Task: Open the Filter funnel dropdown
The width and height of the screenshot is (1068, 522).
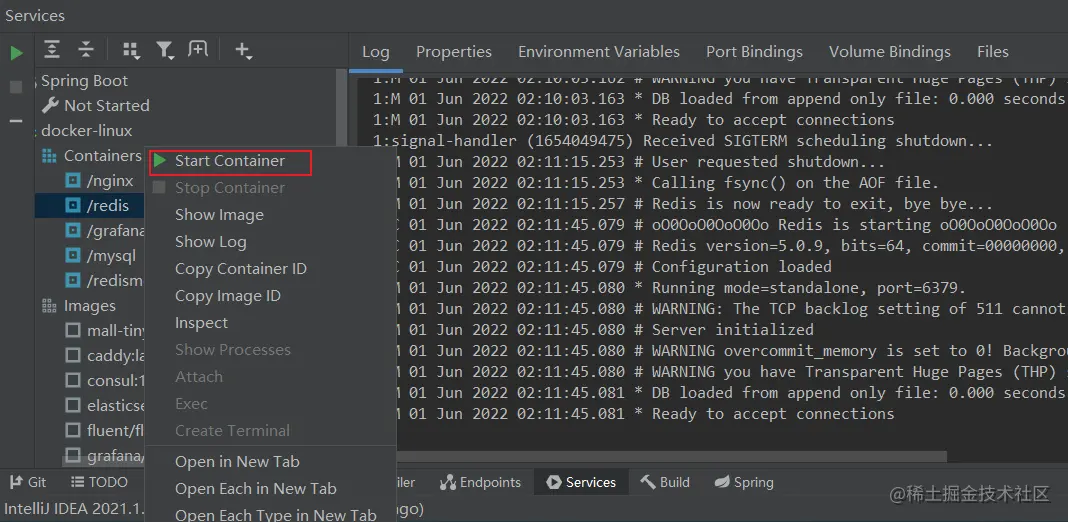Action: pyautogui.click(x=165, y=50)
